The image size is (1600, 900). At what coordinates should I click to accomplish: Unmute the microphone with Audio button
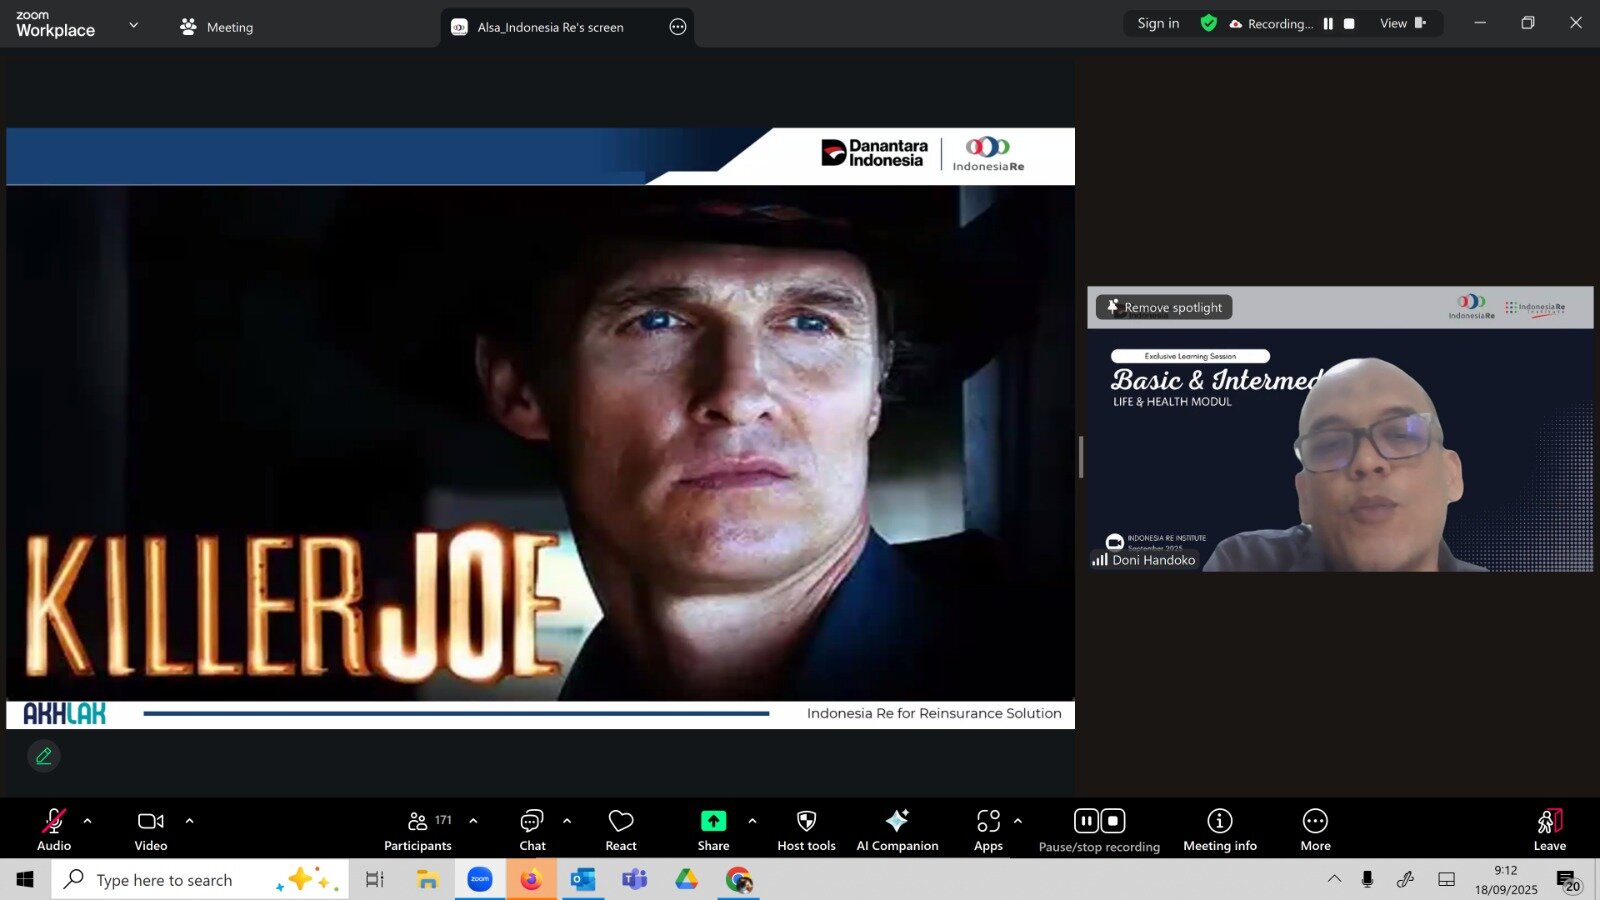click(x=54, y=830)
